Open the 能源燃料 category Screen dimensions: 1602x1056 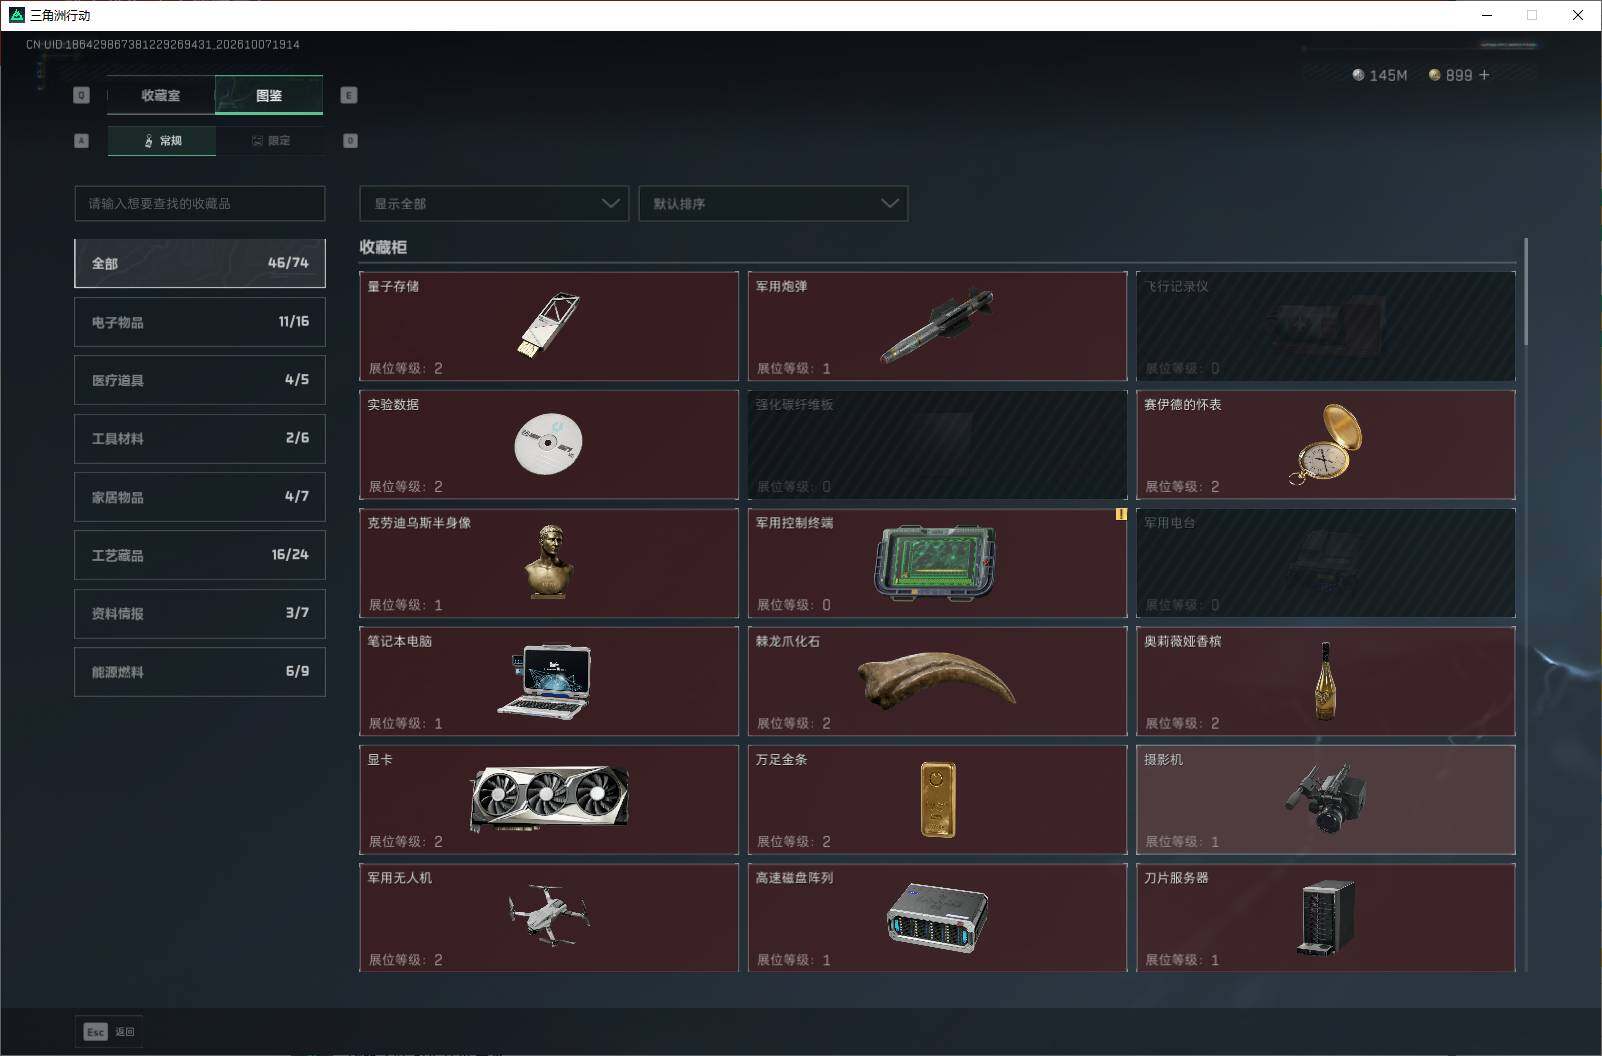(x=200, y=672)
